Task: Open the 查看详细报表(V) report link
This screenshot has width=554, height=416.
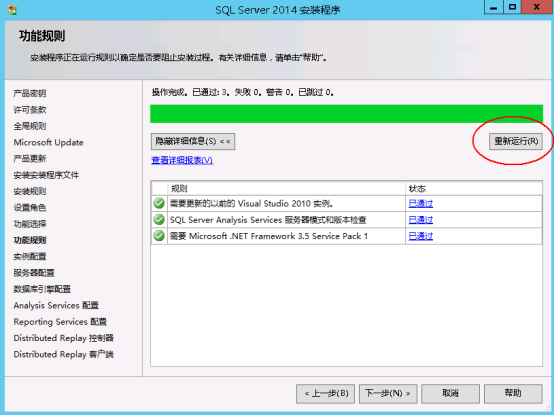Action: pos(182,160)
